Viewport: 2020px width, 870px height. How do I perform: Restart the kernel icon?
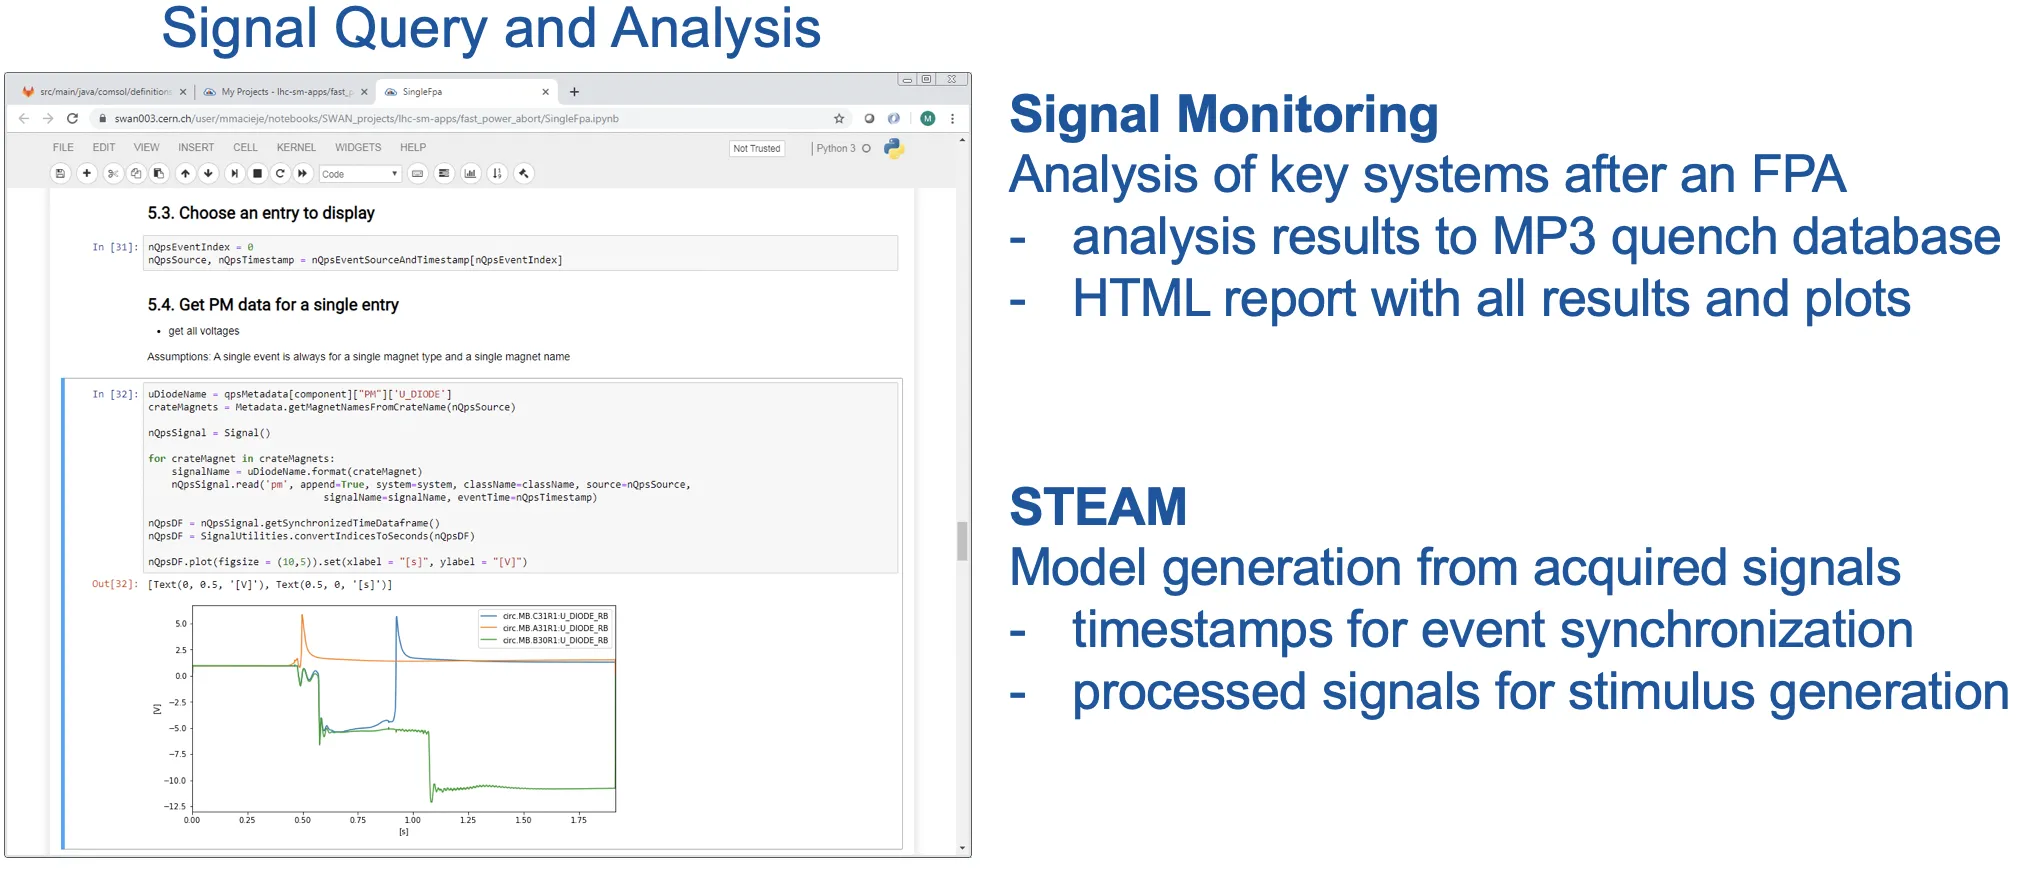(280, 174)
